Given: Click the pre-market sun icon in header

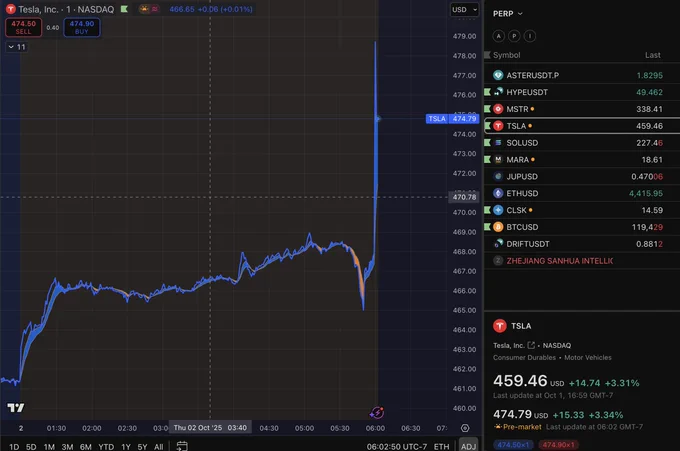Looking at the screenshot, I should (x=144, y=9).
